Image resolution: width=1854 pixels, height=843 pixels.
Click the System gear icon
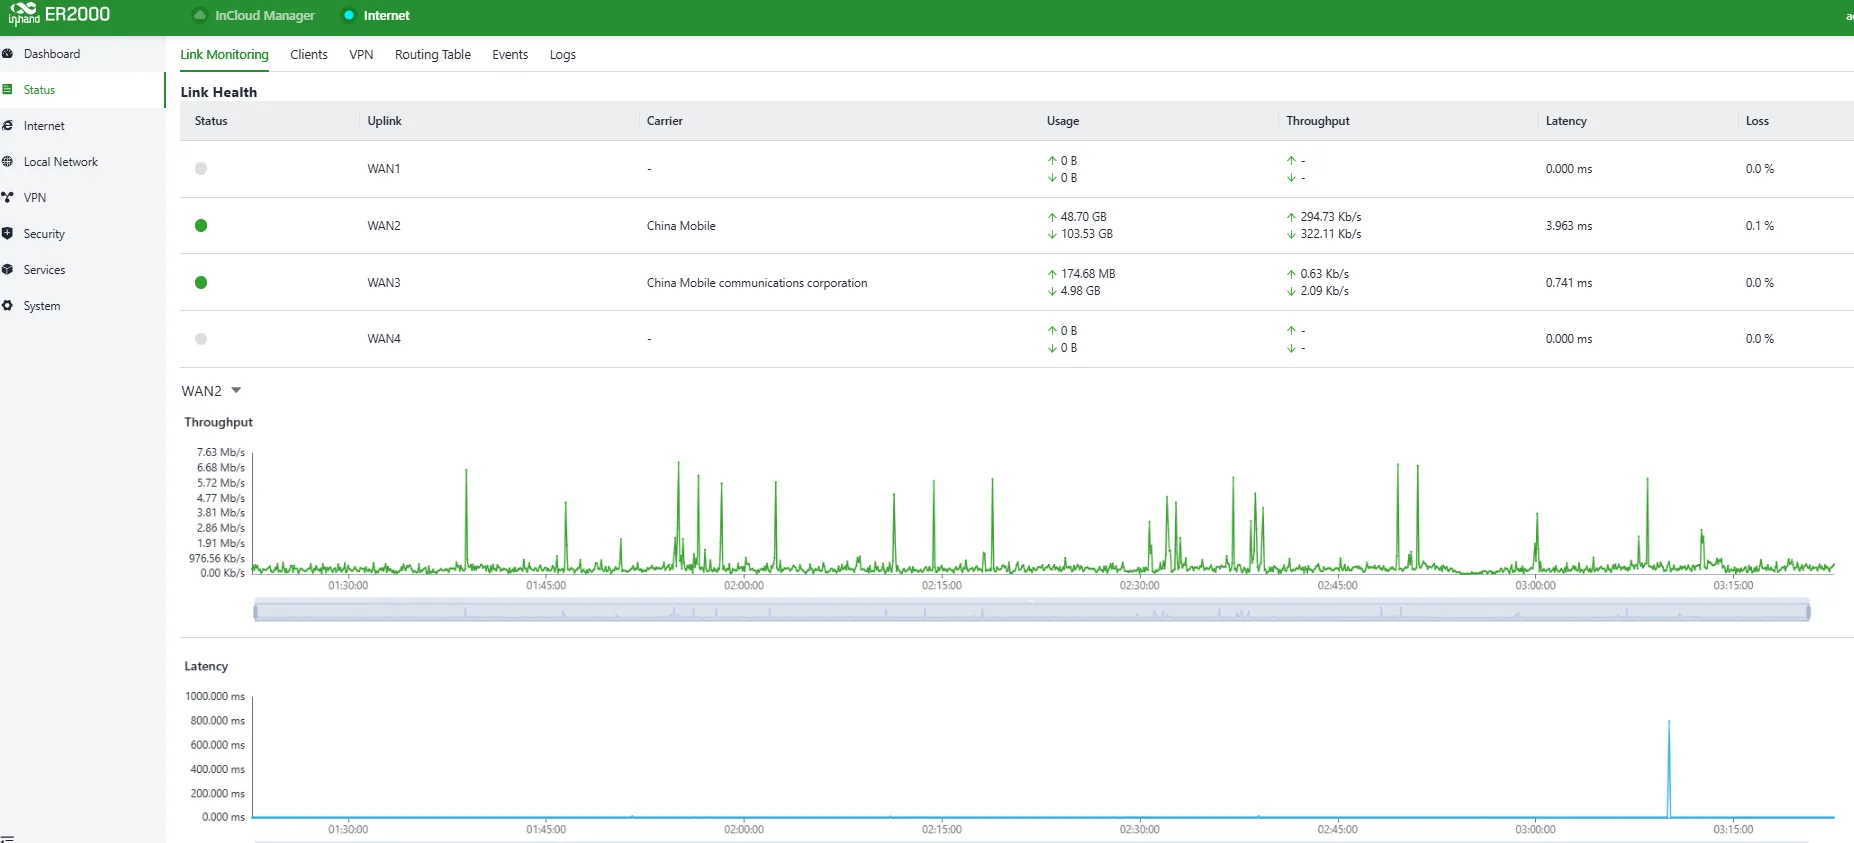tap(7, 306)
